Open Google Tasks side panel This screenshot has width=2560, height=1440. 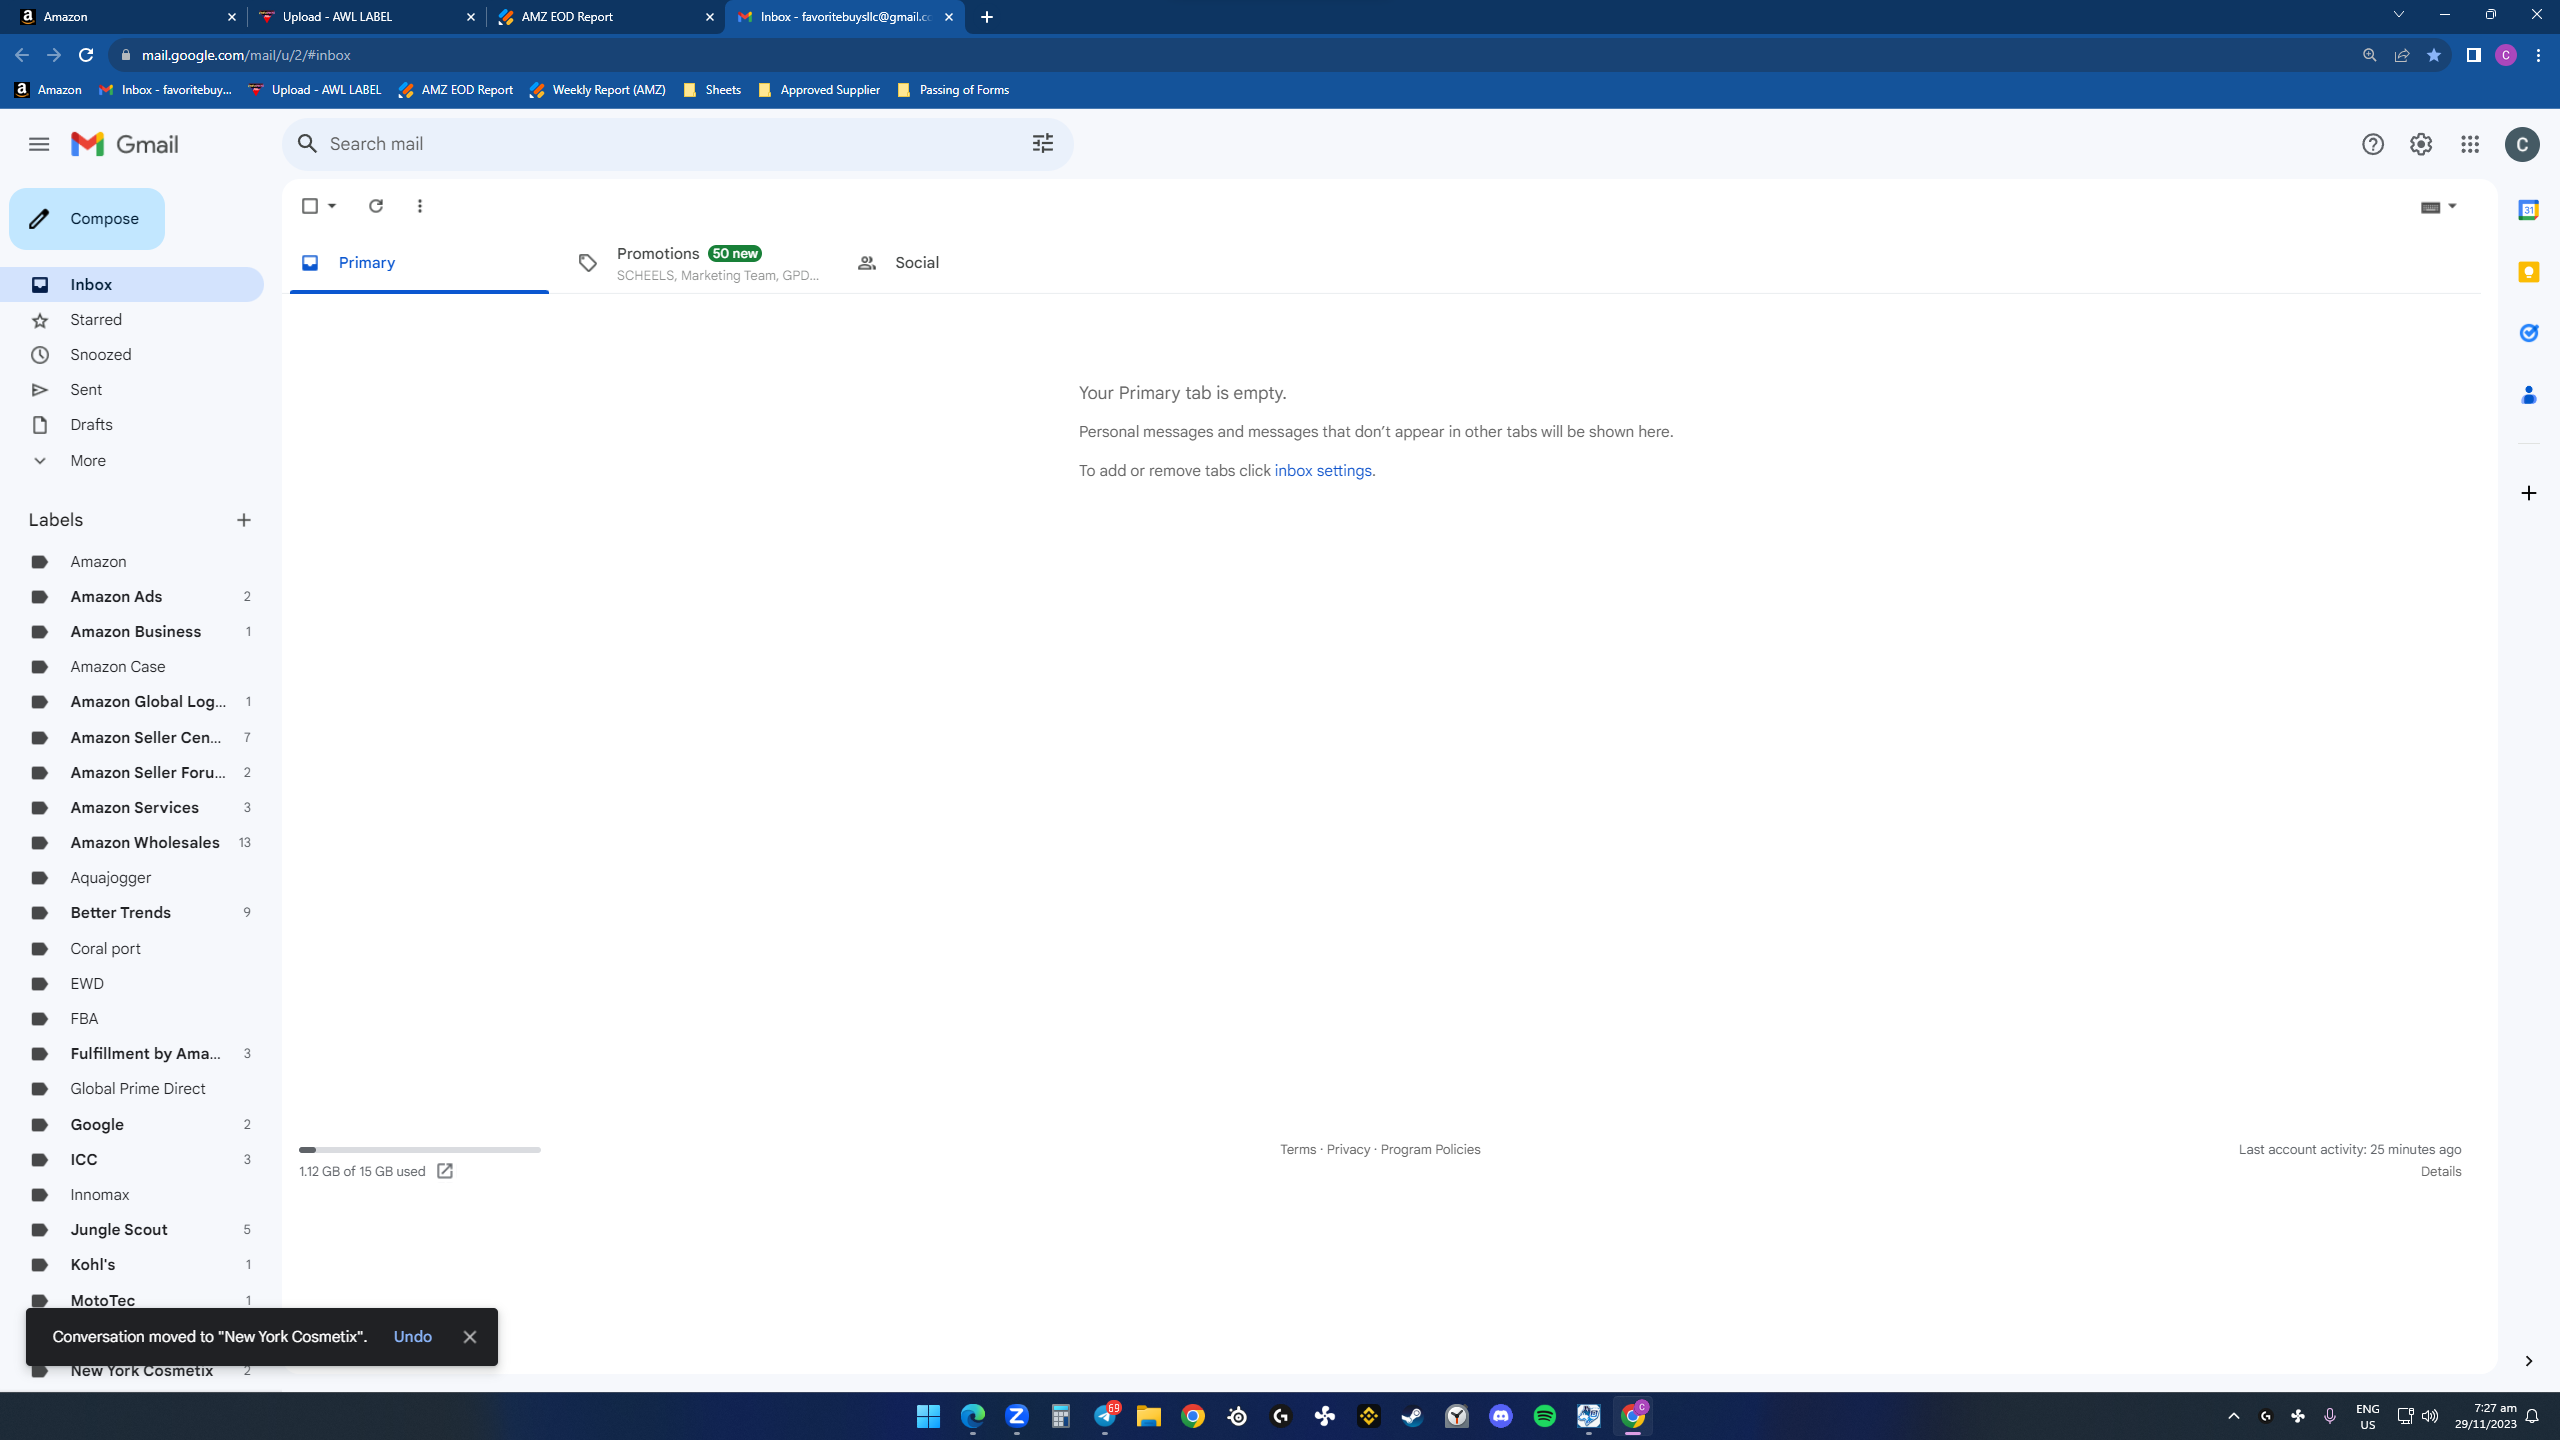(x=2528, y=333)
